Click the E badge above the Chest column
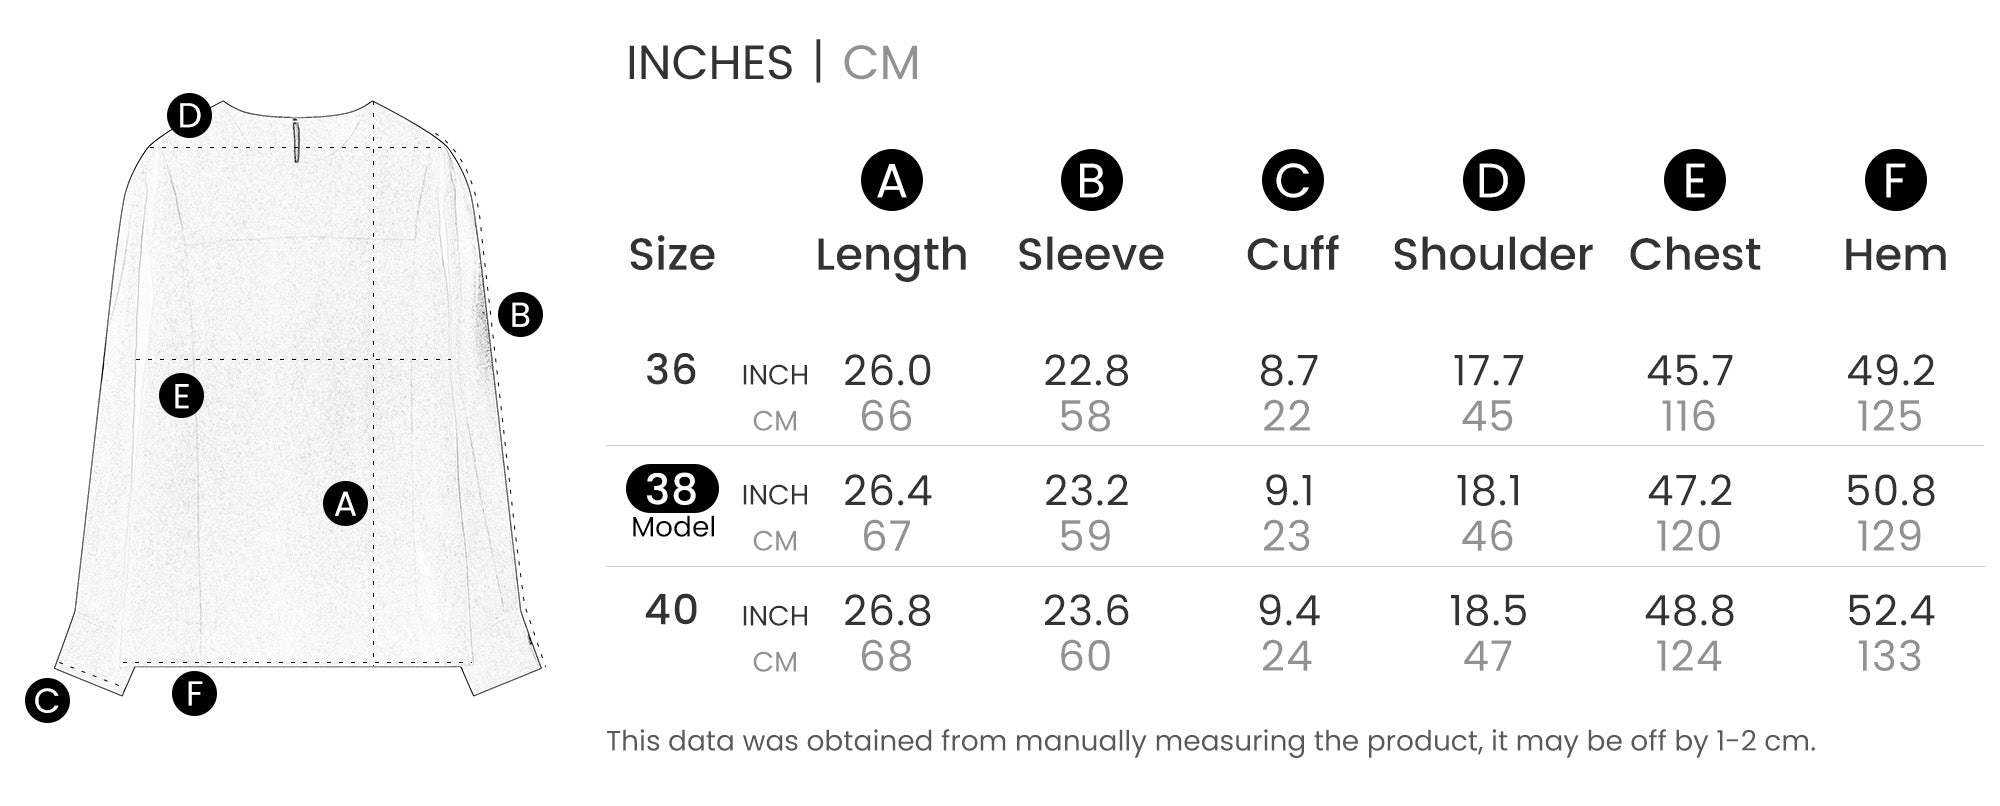 (1694, 181)
